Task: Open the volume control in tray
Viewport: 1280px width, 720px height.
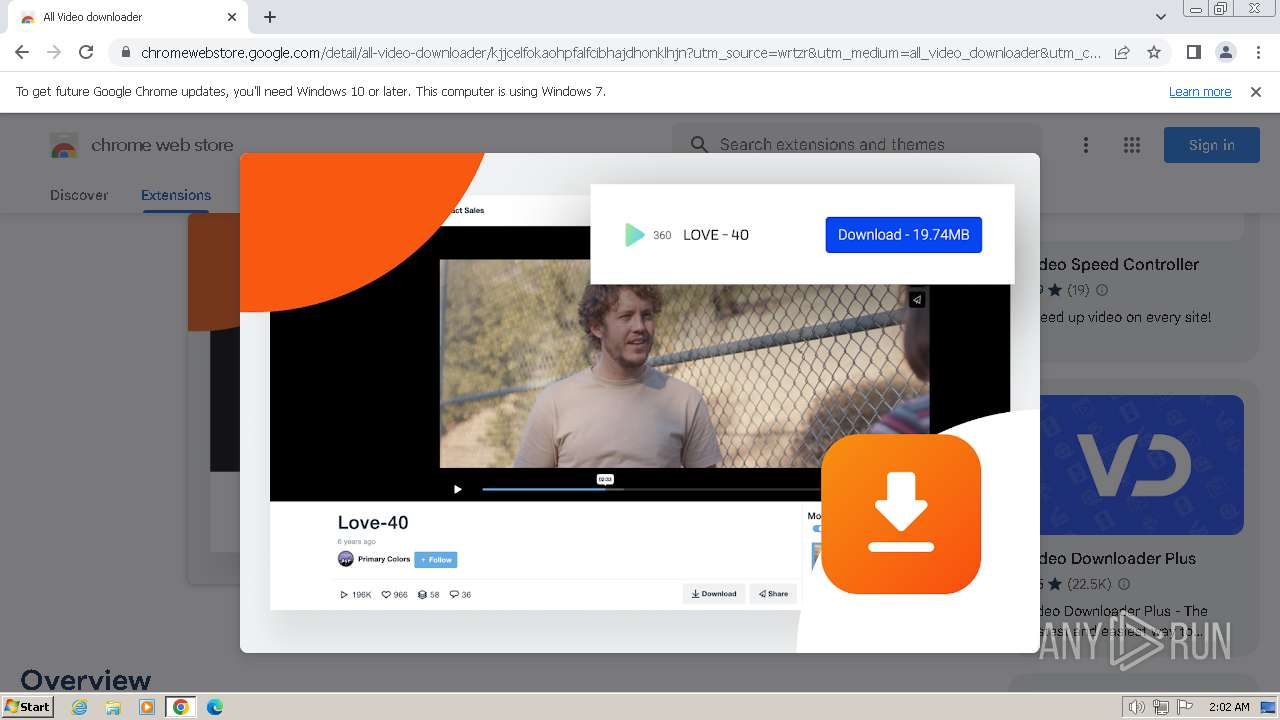Action: point(1136,707)
